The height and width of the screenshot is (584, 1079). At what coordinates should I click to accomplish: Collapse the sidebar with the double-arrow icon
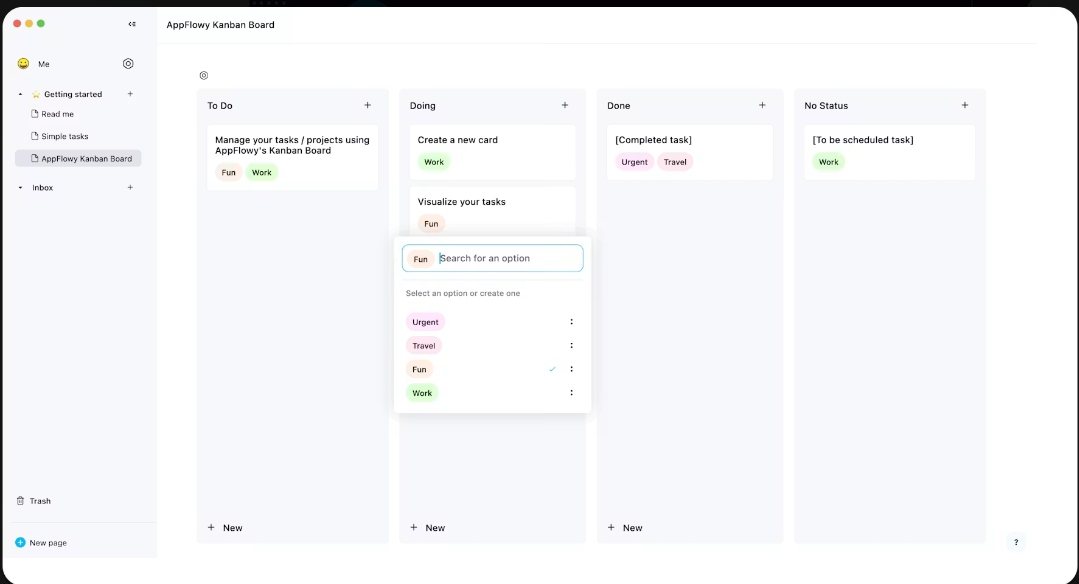[x=132, y=24]
